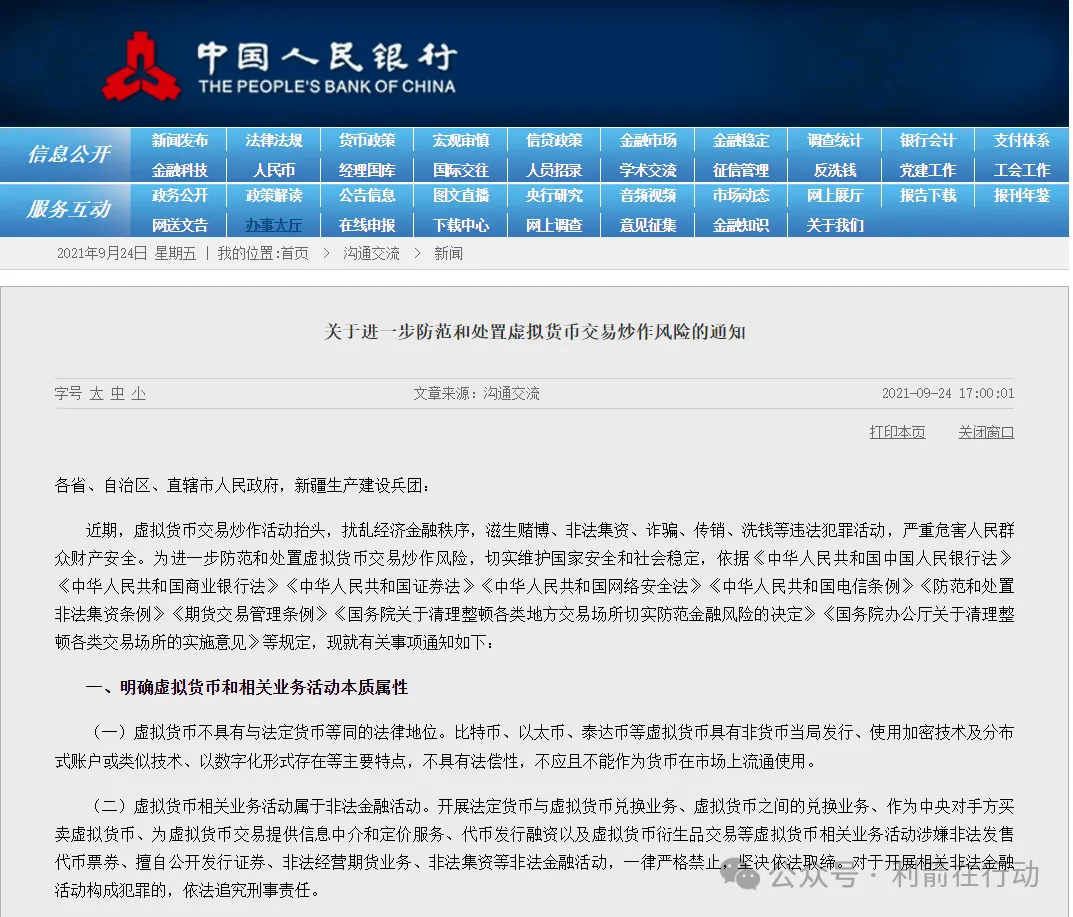Click the 反洗钱 navigation link
This screenshot has width=1073, height=917.
point(834,170)
